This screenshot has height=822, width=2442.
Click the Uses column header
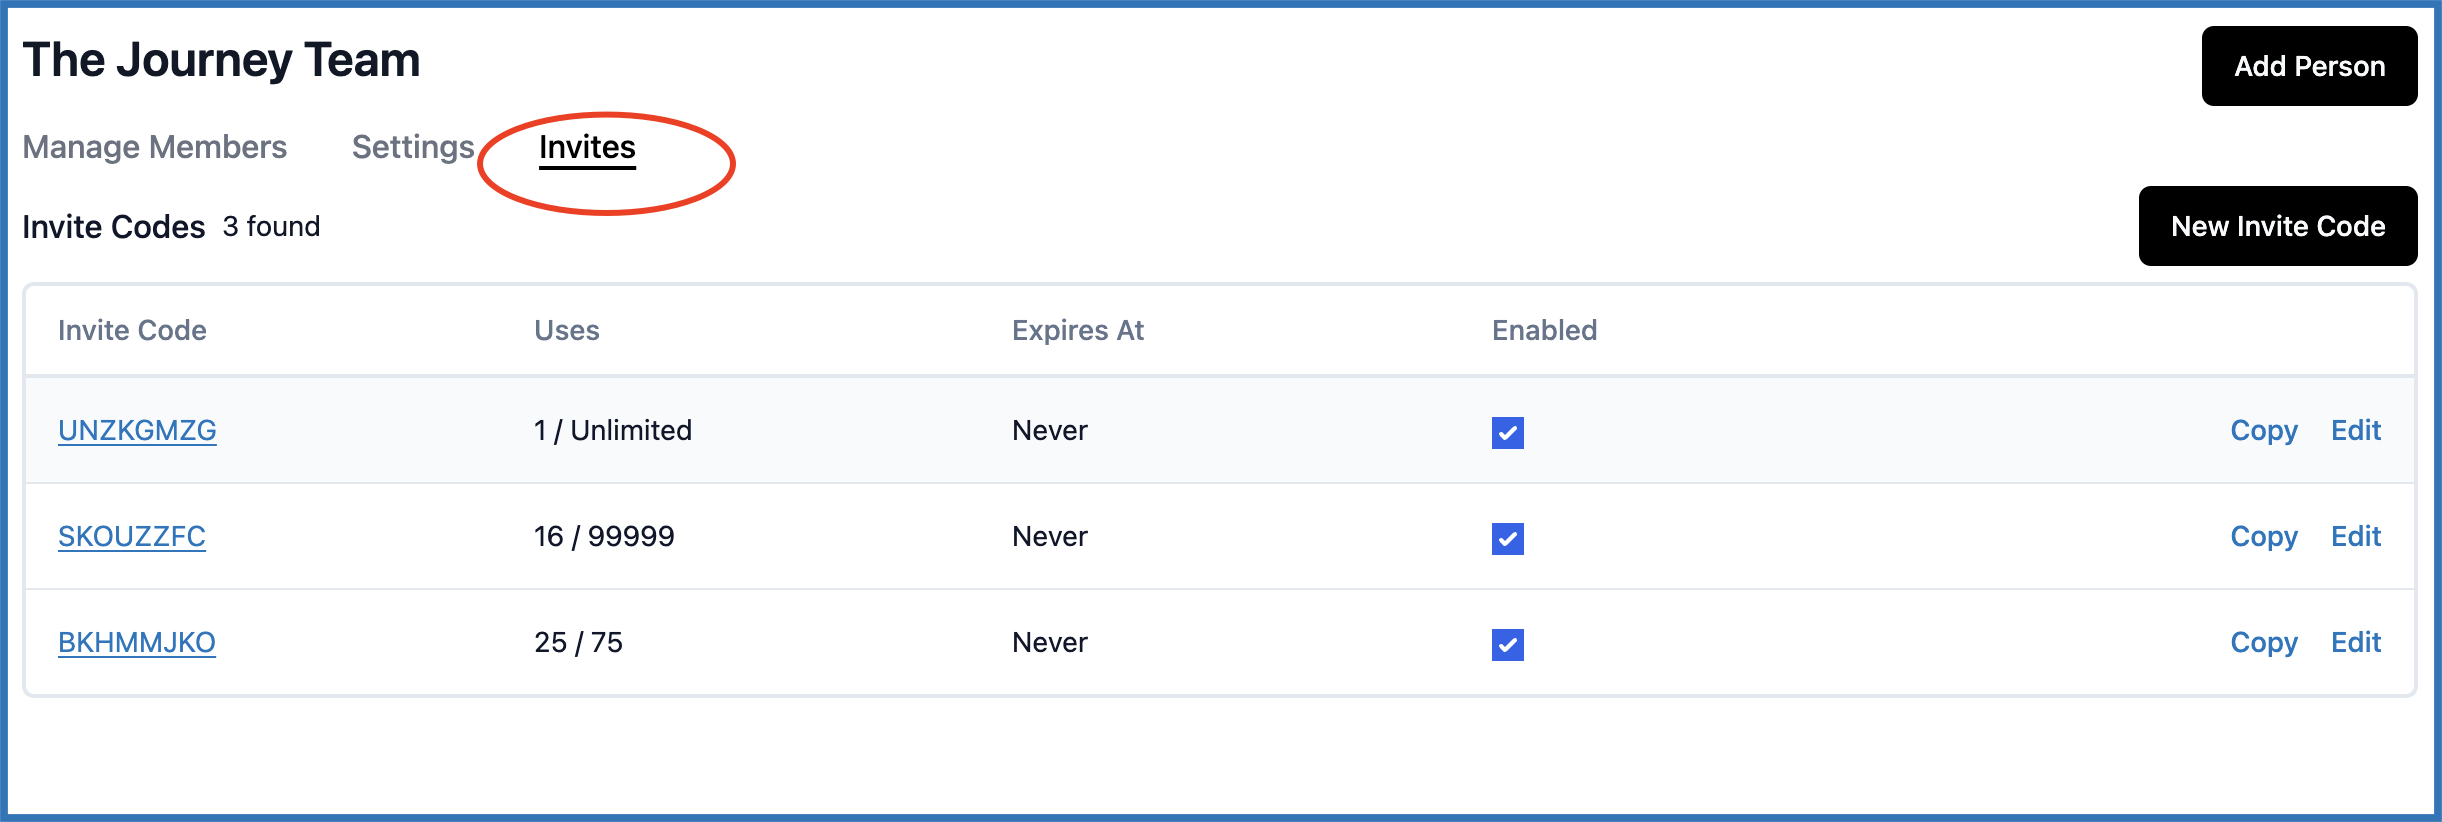tap(566, 330)
